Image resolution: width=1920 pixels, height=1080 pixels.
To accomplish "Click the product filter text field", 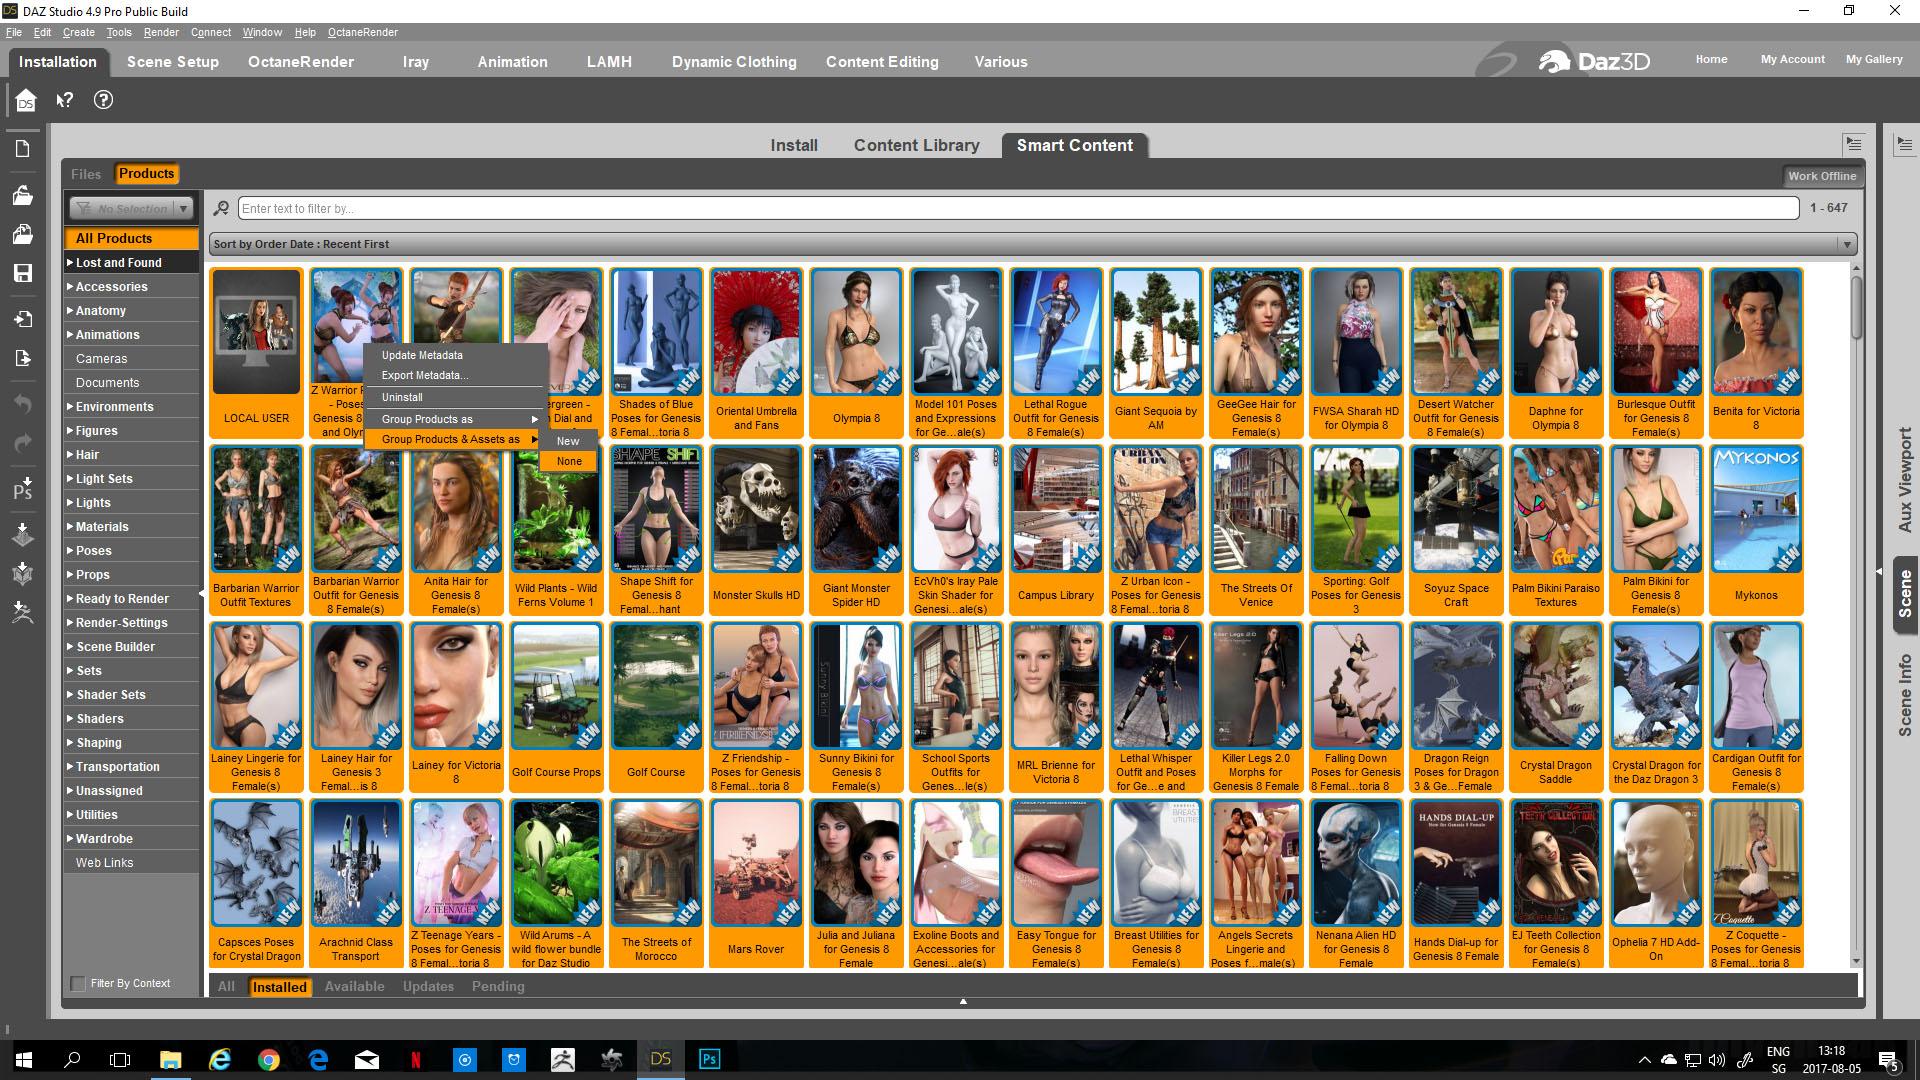I will (1017, 209).
